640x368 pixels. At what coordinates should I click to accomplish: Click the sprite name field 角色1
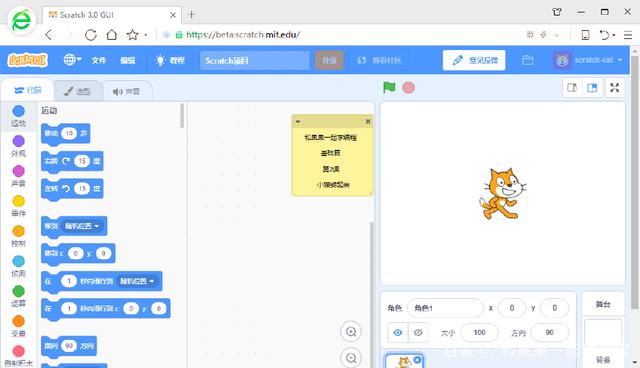click(445, 308)
